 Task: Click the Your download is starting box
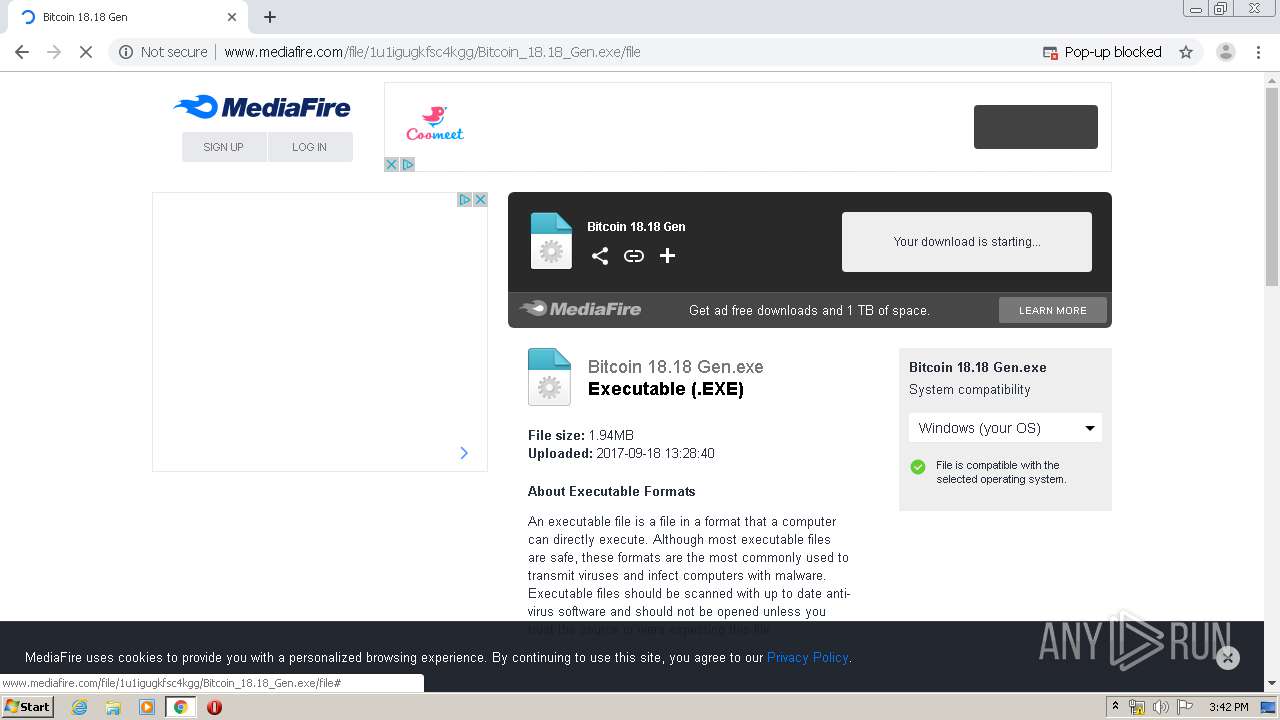click(967, 242)
